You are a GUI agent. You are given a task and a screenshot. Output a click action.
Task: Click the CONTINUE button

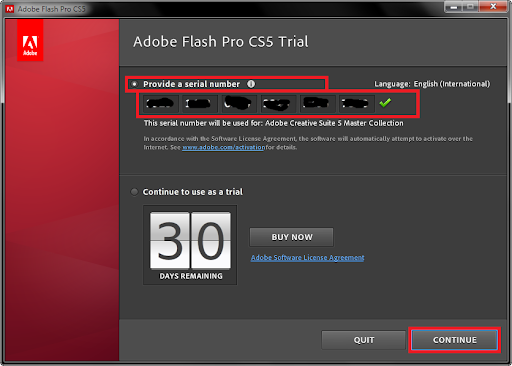(454, 340)
